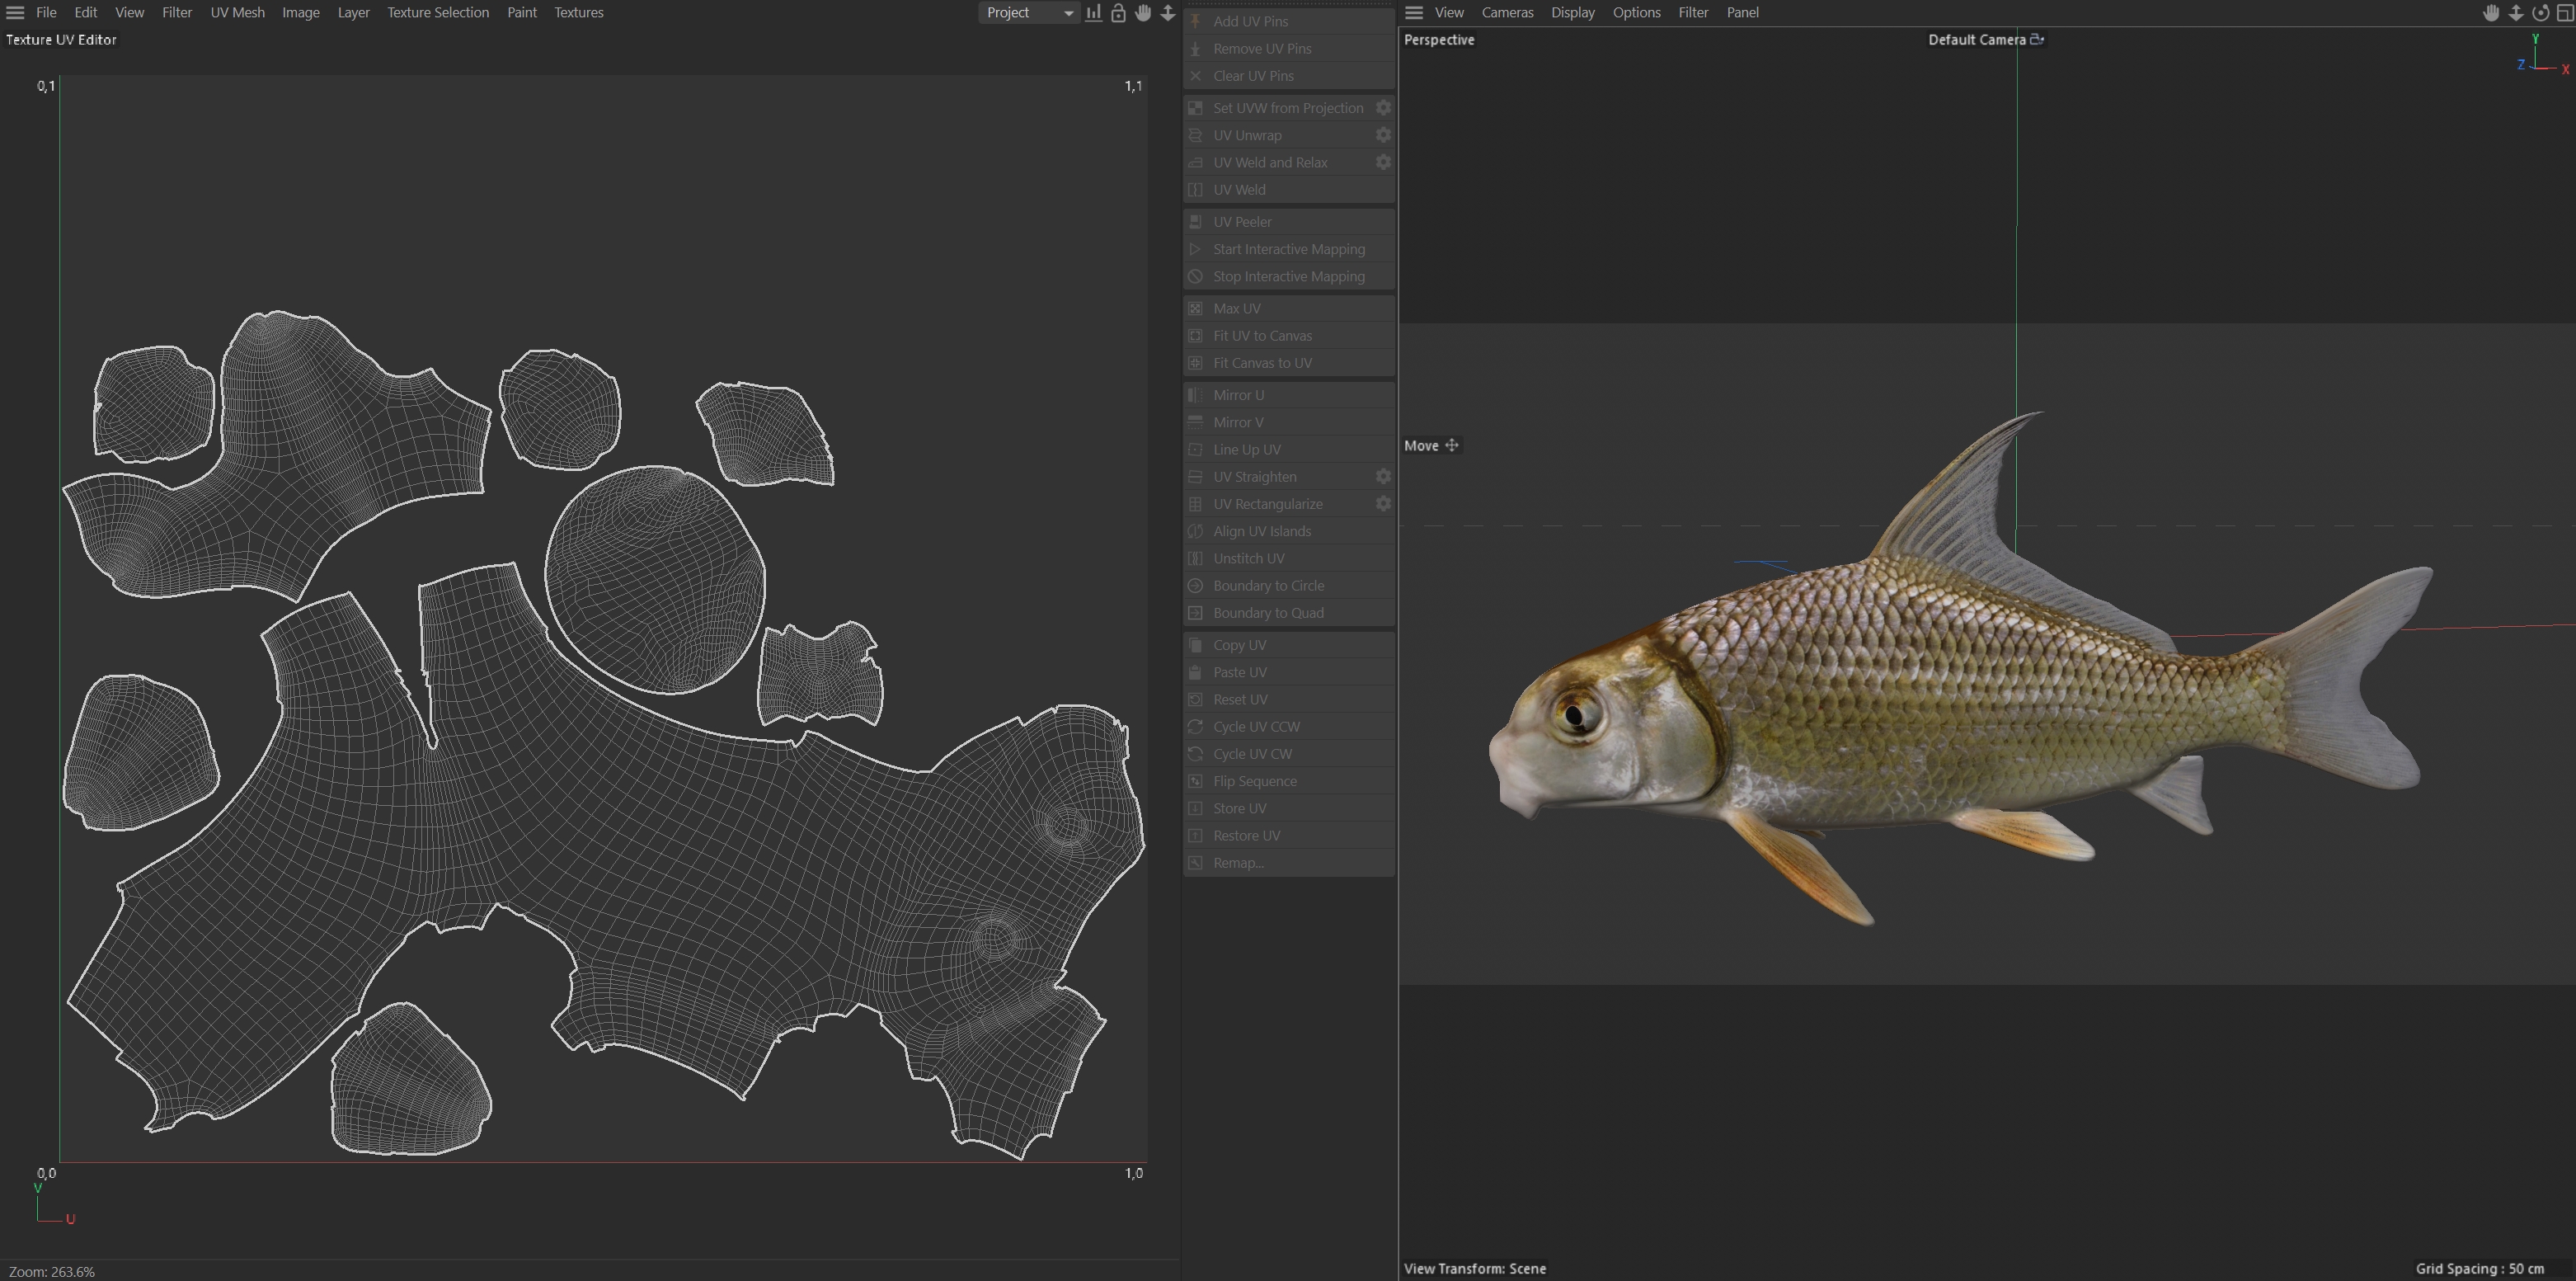Click the circular UV island in canvas
Screen dimensions: 2576x1281
(655, 580)
